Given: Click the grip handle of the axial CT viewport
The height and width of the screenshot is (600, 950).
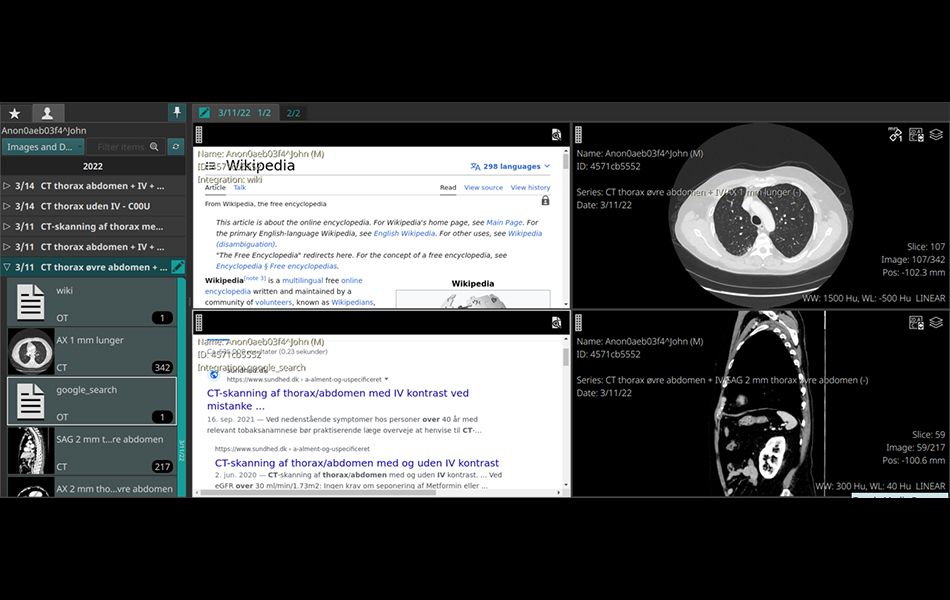Looking at the screenshot, I should 579,135.
